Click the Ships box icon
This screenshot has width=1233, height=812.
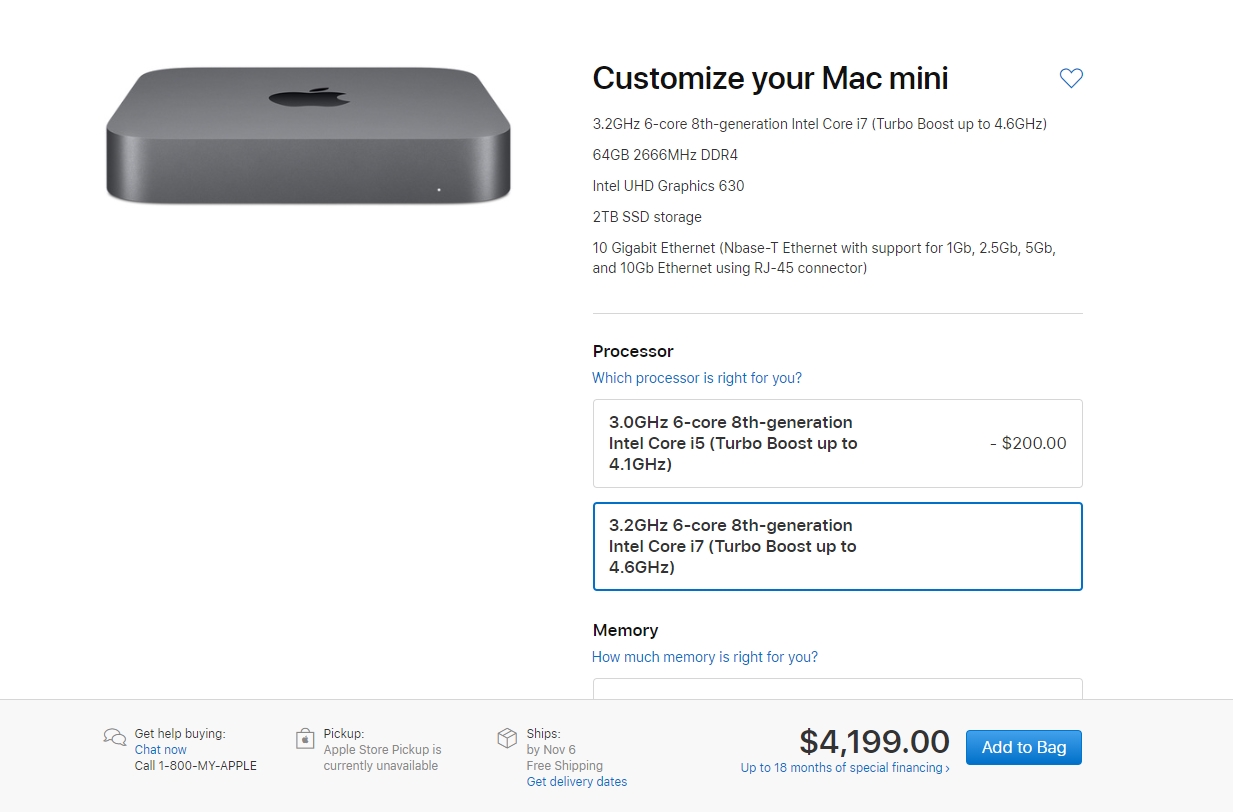click(507, 738)
